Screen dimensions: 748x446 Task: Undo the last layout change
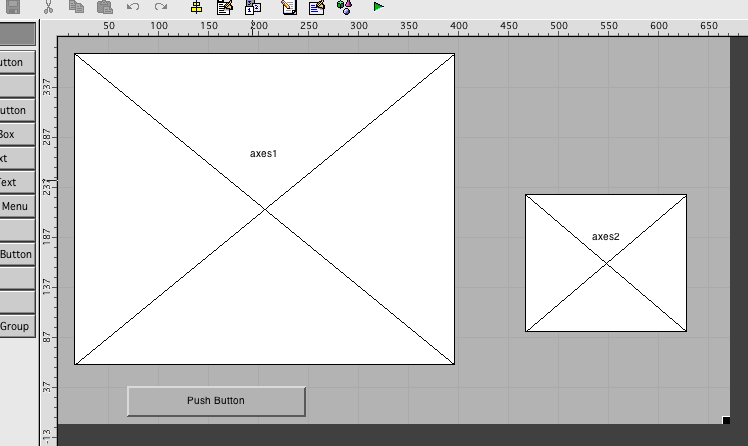pos(133,6)
